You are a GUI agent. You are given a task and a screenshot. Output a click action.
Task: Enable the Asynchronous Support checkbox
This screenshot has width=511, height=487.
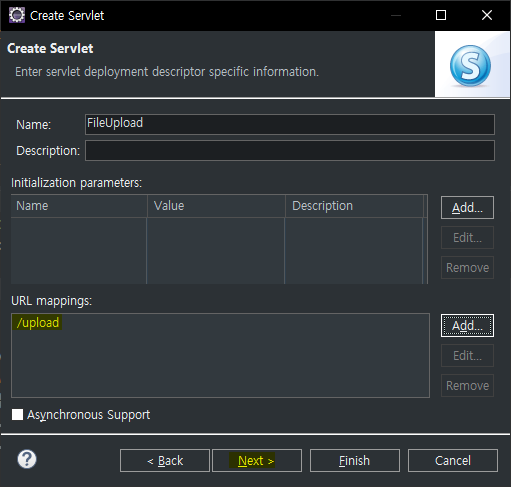17,415
